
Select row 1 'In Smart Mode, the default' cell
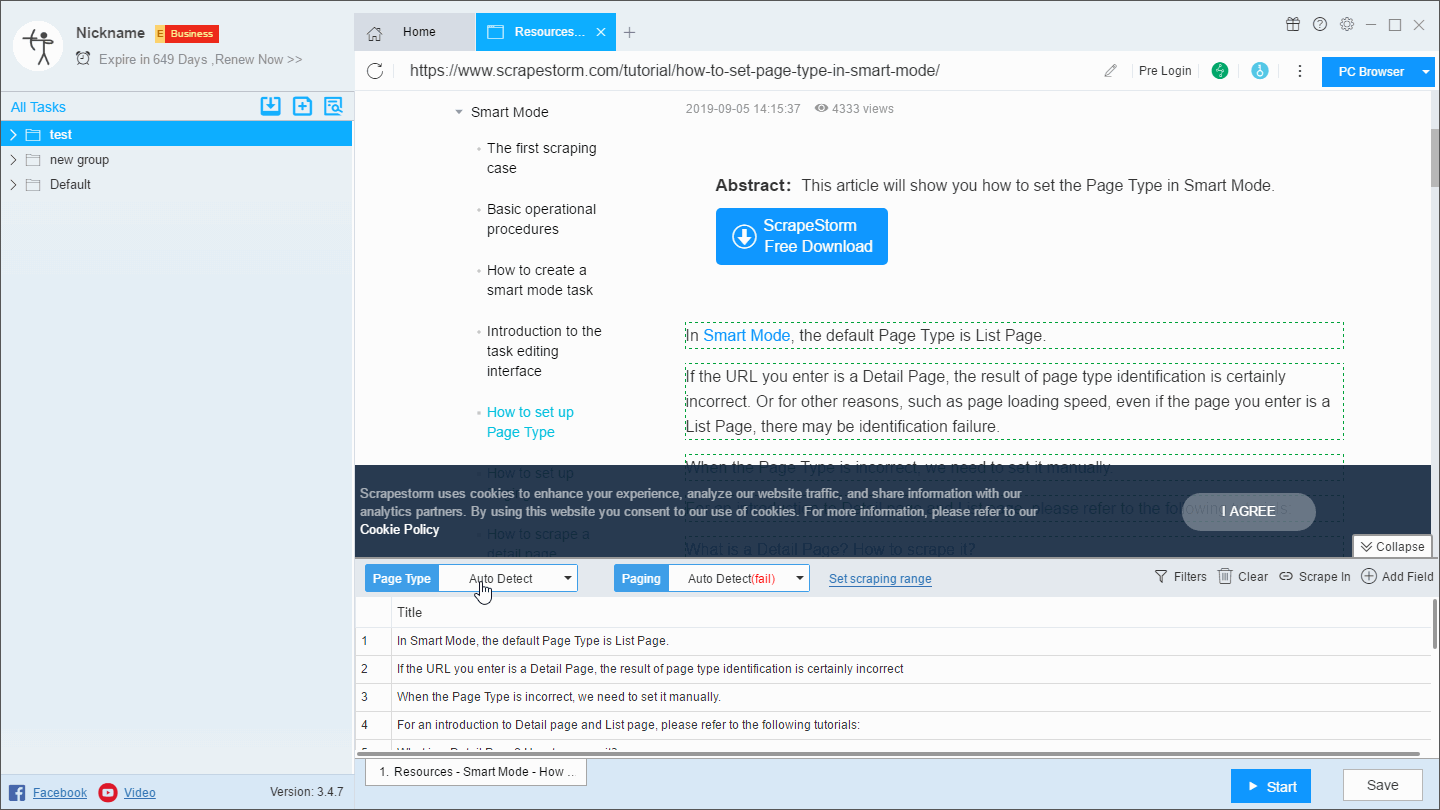[911, 641]
